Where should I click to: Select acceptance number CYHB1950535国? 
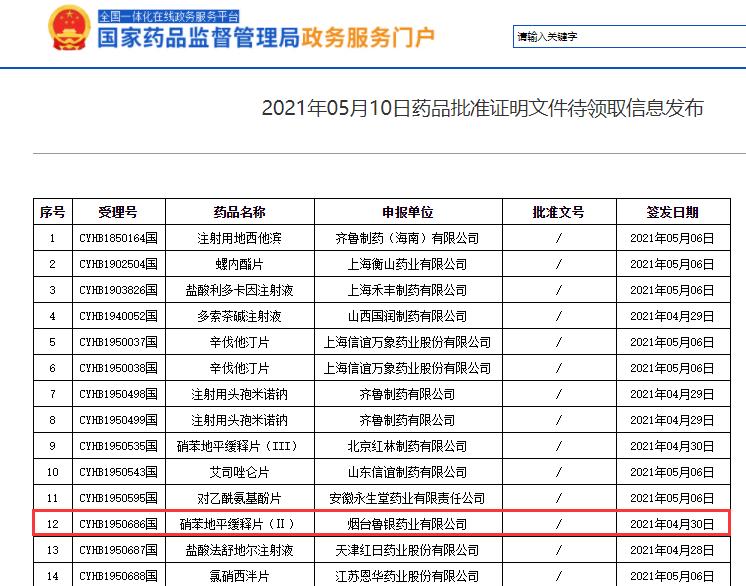pos(118,446)
